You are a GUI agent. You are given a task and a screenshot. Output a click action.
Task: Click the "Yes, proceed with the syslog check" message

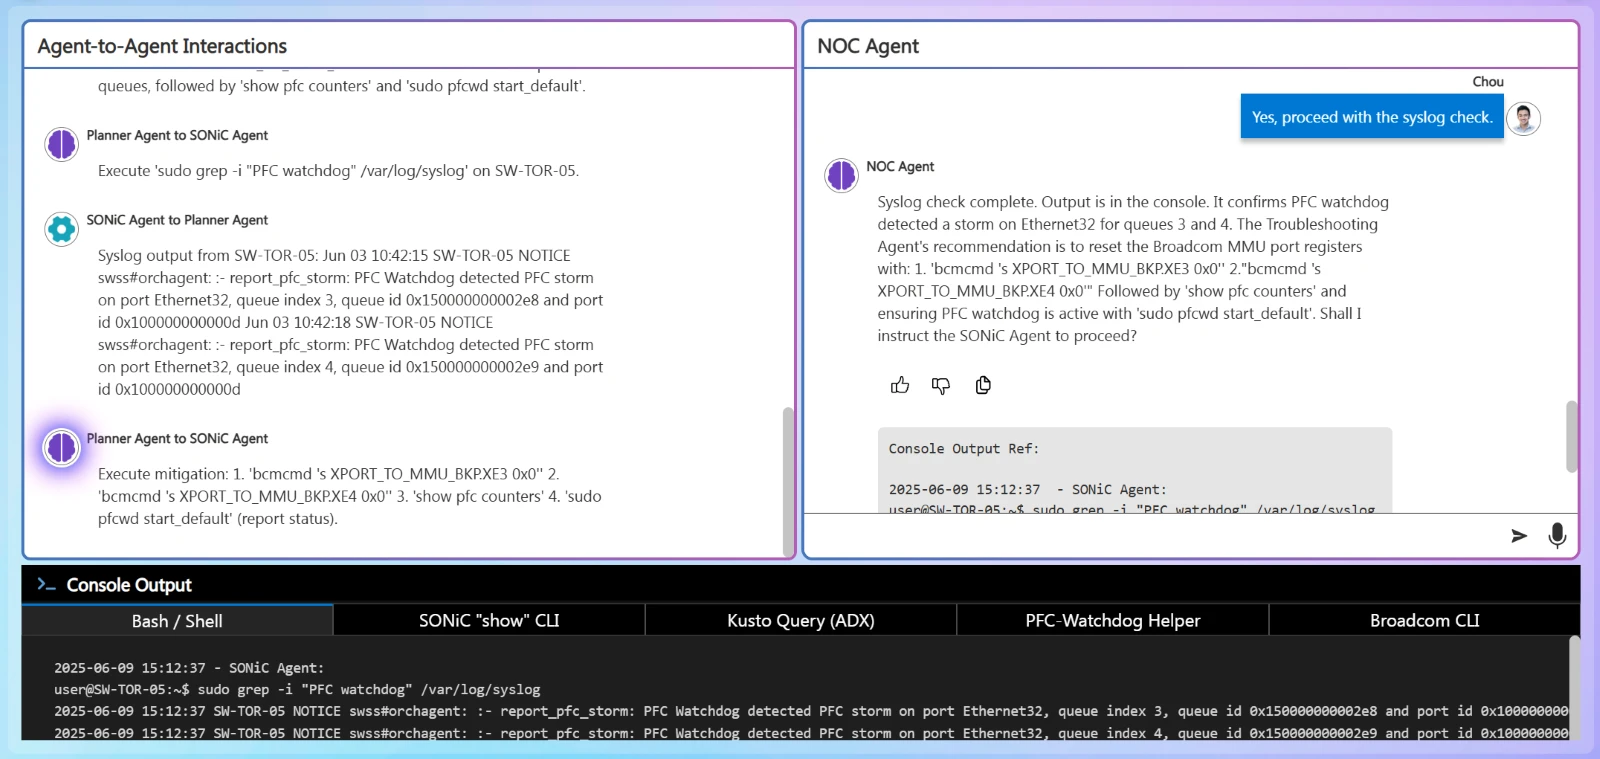click(1371, 117)
